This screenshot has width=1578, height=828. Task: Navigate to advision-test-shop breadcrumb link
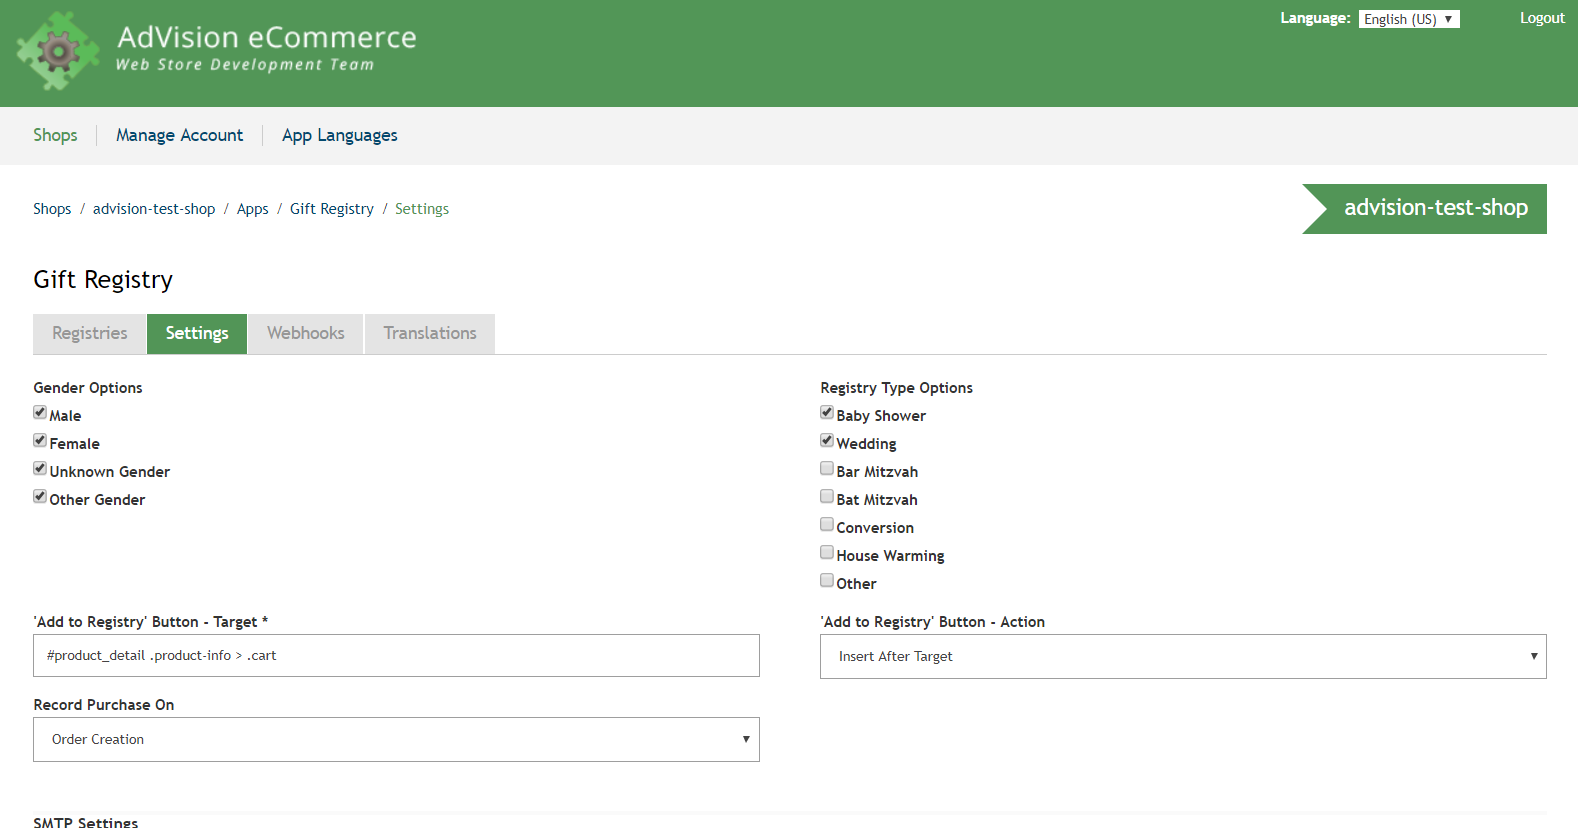154,209
